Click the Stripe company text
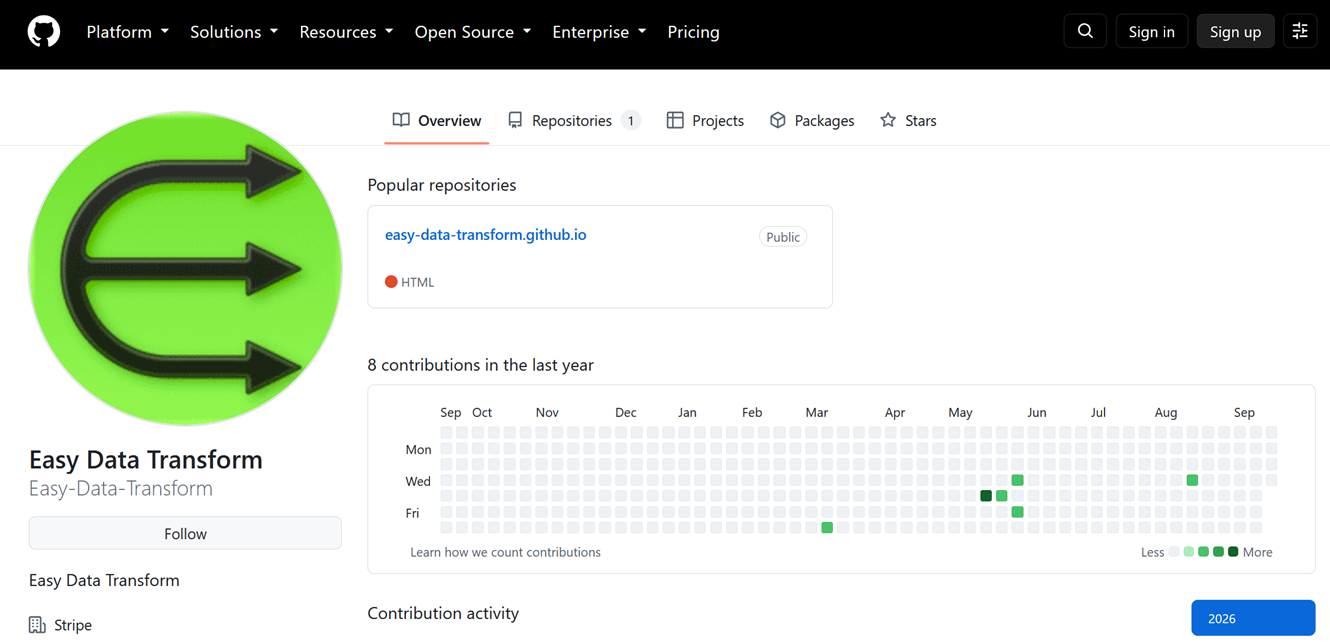1330x643 pixels. click(73, 625)
